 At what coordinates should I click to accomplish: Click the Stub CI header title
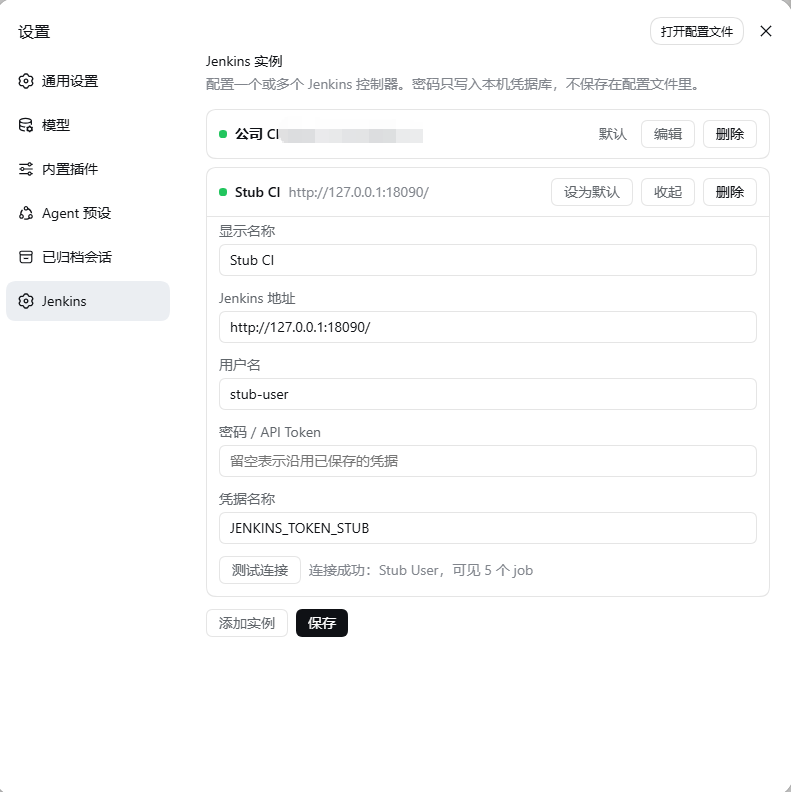click(x=257, y=192)
